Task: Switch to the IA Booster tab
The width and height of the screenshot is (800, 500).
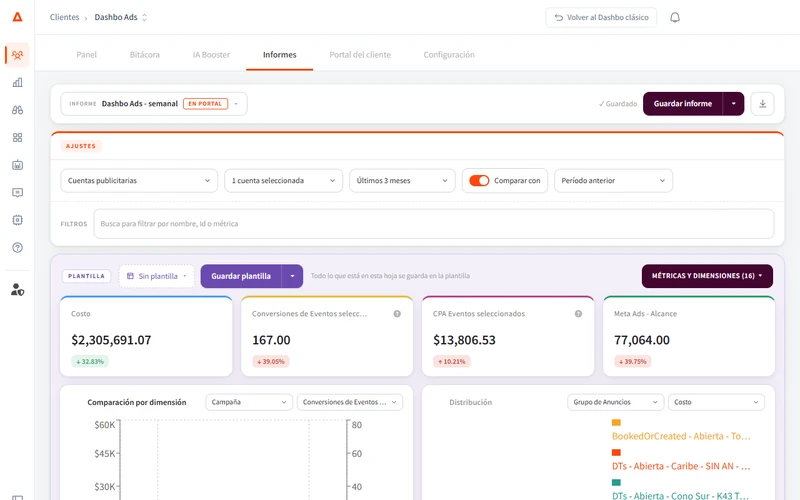Action: coord(211,55)
